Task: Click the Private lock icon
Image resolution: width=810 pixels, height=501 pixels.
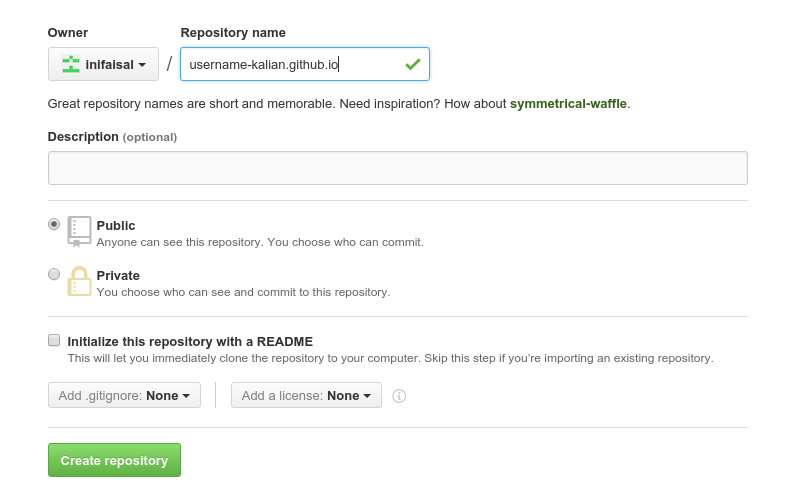Action: pos(79,281)
